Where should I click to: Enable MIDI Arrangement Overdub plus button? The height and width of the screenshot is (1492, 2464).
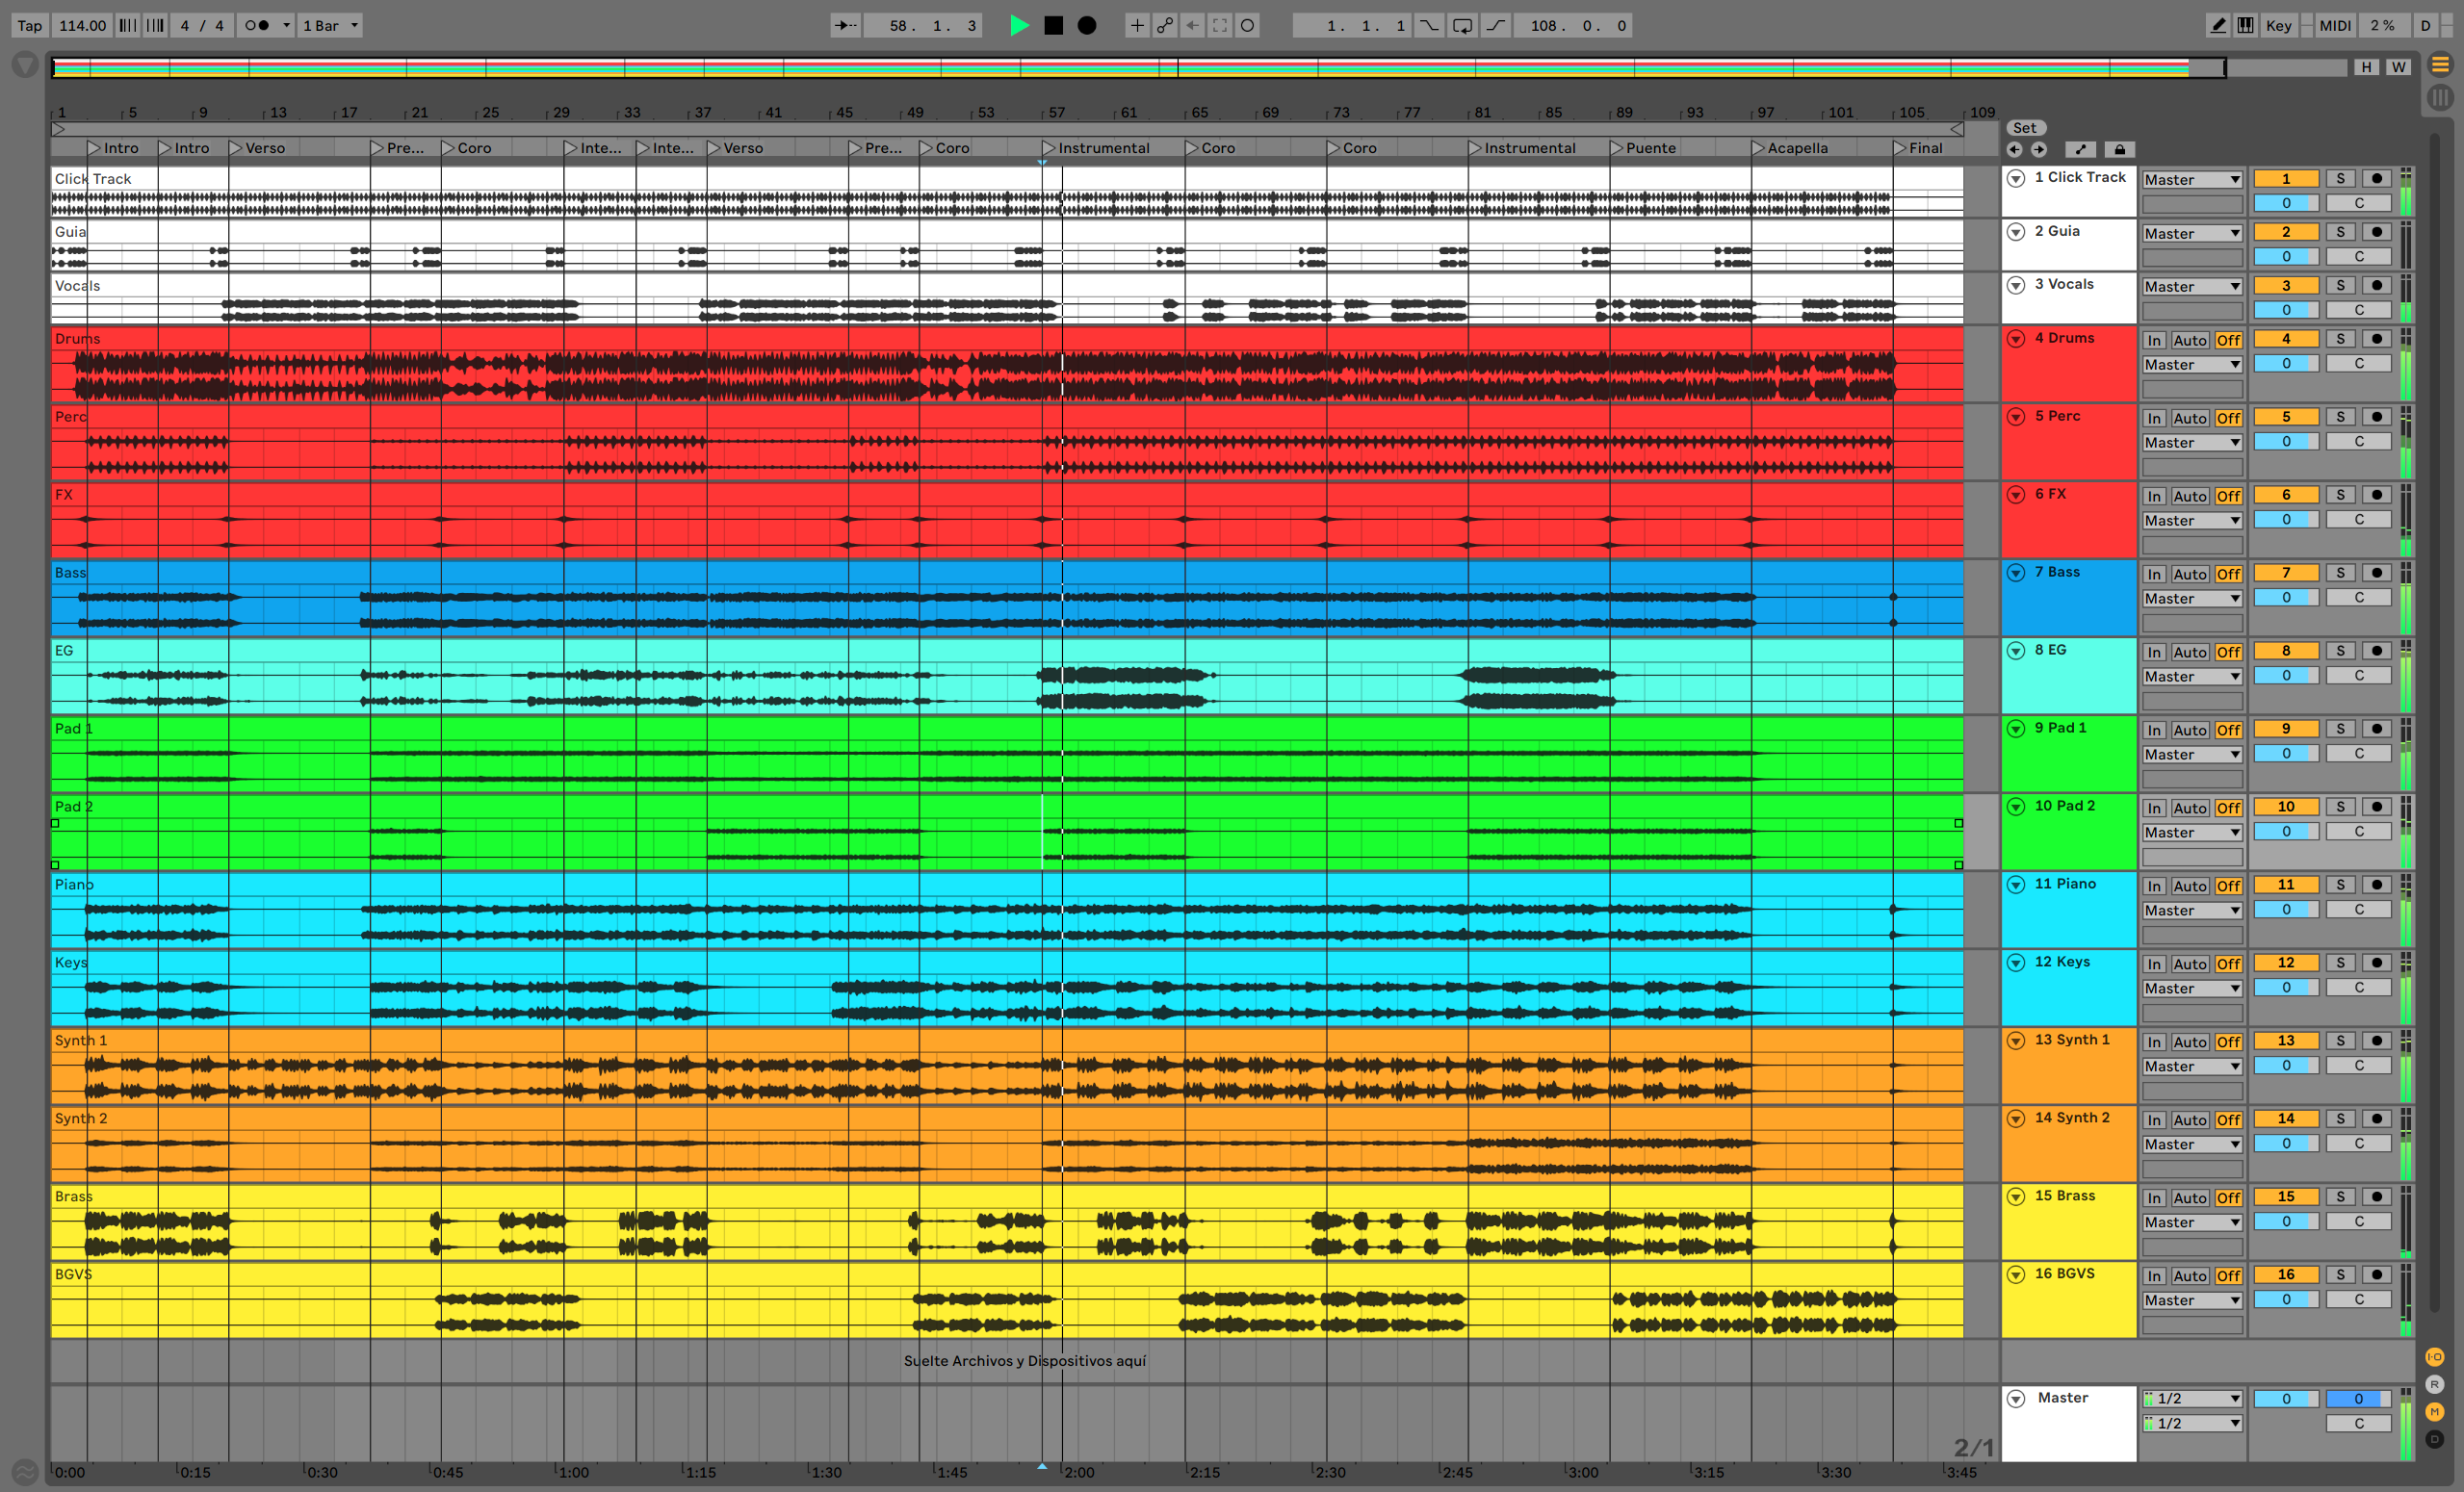(x=1136, y=26)
